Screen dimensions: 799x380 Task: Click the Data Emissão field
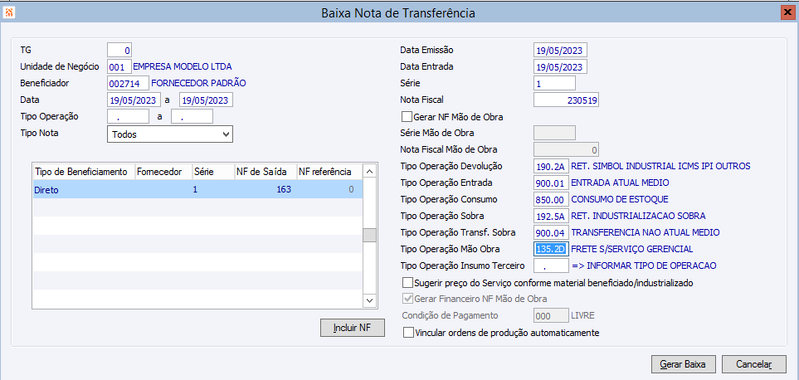561,50
